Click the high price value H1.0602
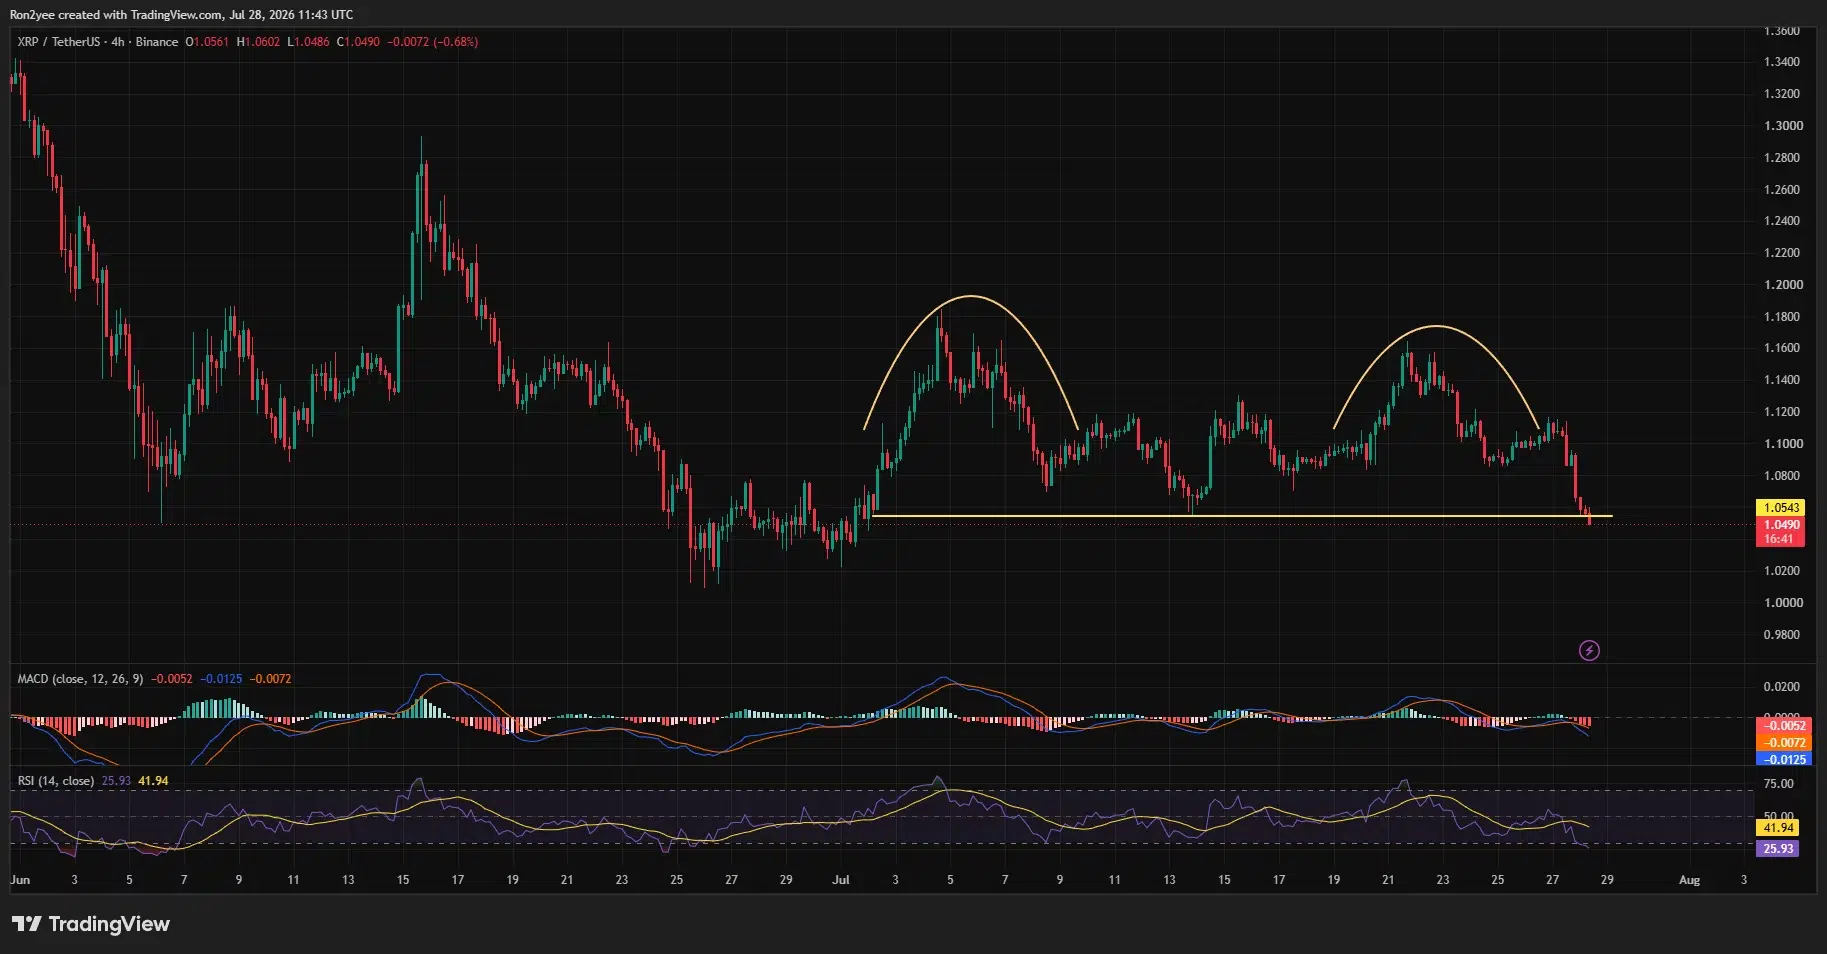 258,42
